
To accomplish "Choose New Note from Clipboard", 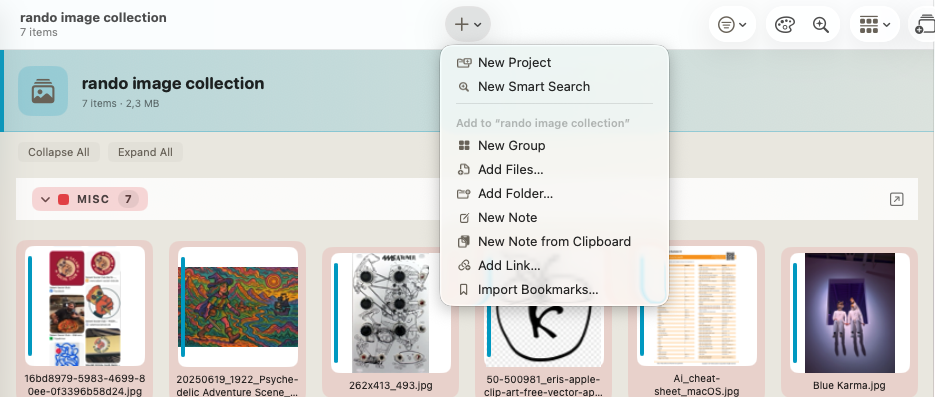I will [554, 241].
